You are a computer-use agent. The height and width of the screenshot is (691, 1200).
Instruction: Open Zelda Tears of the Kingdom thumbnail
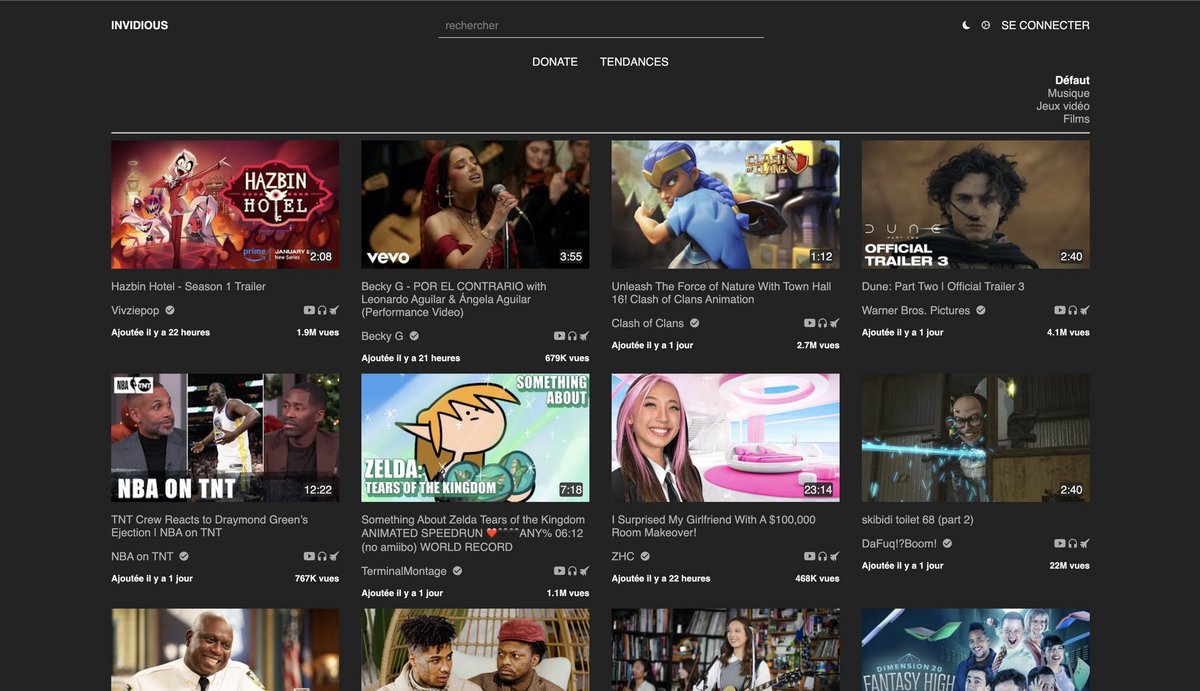point(475,438)
